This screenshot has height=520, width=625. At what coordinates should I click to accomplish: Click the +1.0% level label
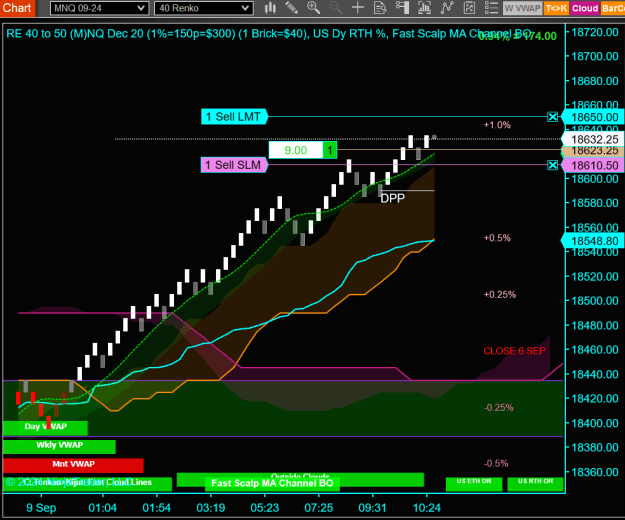pyautogui.click(x=497, y=125)
